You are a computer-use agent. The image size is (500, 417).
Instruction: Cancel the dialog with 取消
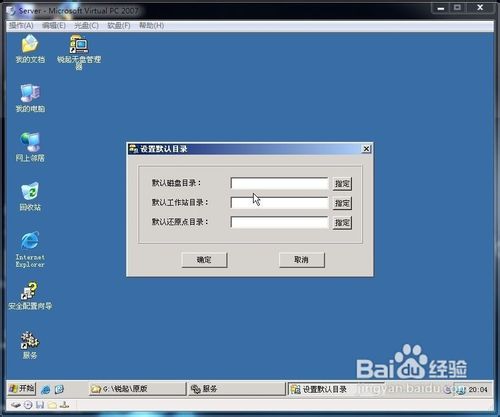pos(301,260)
